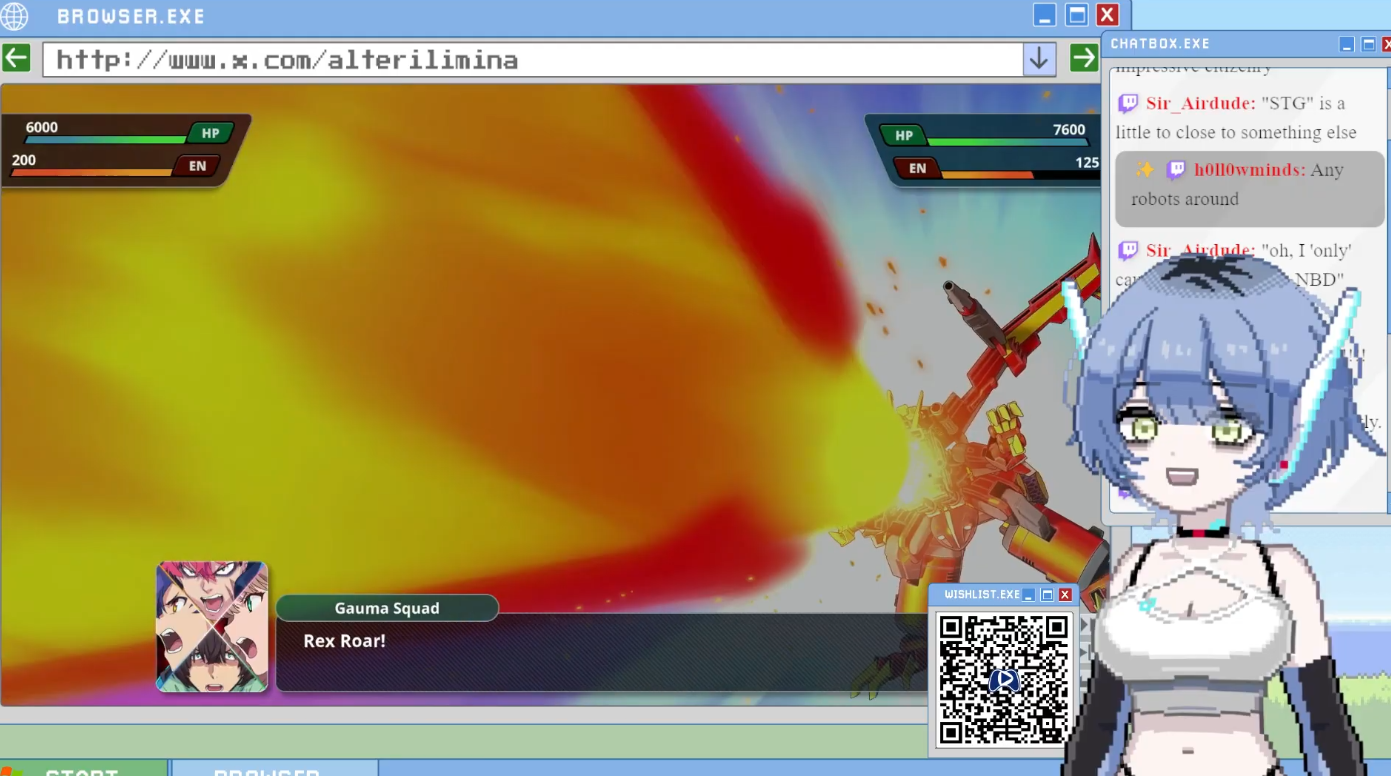Image resolution: width=1391 pixels, height=776 pixels.
Task: Minimize the CHATBOX.EXE window
Action: pyautogui.click(x=1347, y=44)
